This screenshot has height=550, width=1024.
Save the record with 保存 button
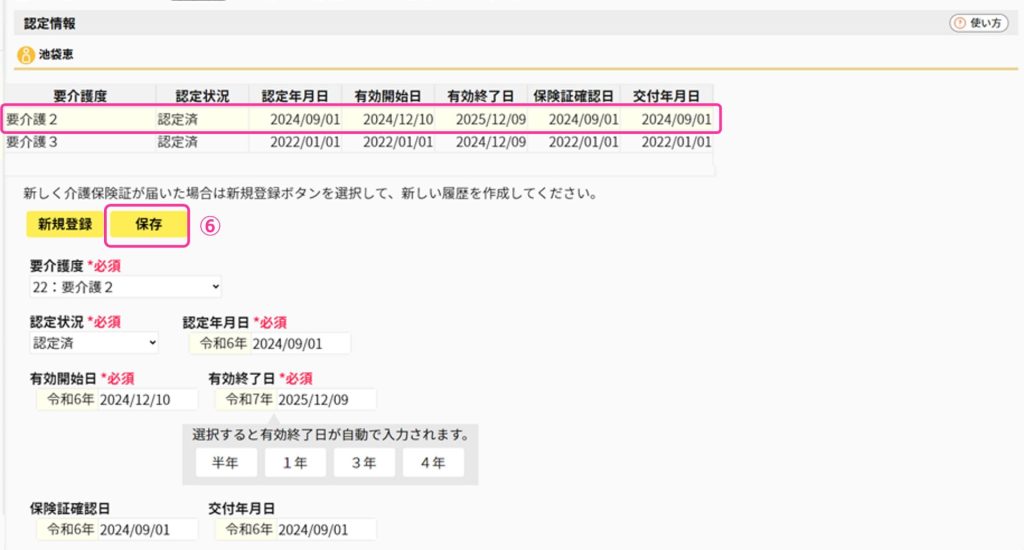coord(148,224)
